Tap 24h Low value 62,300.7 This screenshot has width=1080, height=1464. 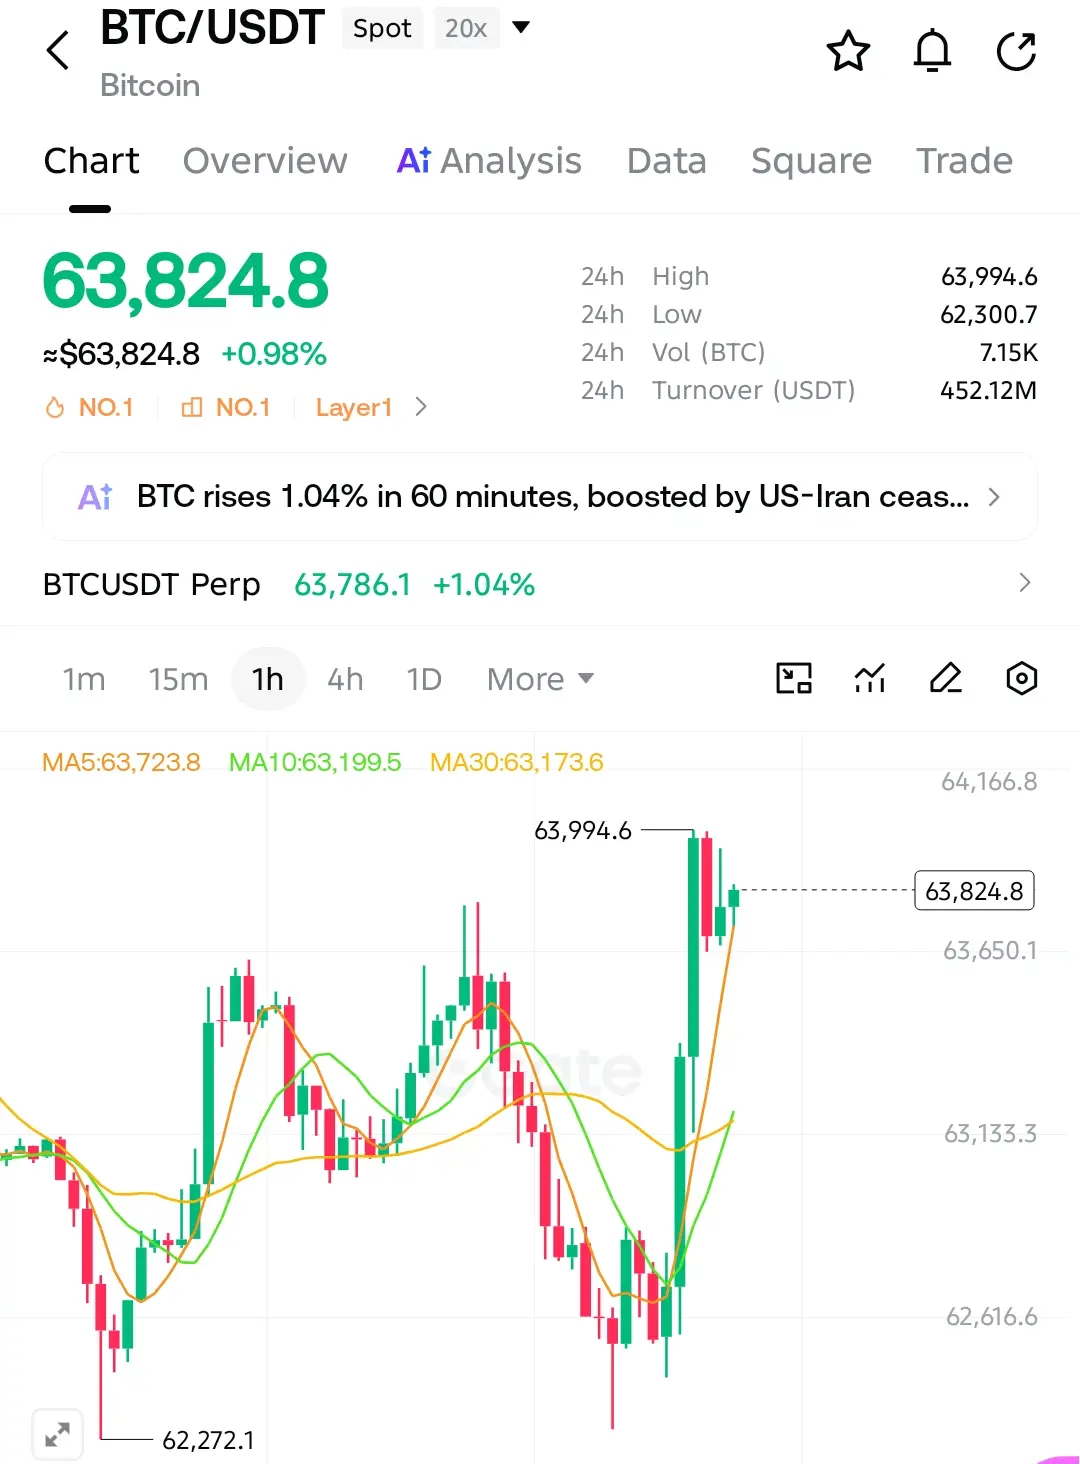click(989, 314)
